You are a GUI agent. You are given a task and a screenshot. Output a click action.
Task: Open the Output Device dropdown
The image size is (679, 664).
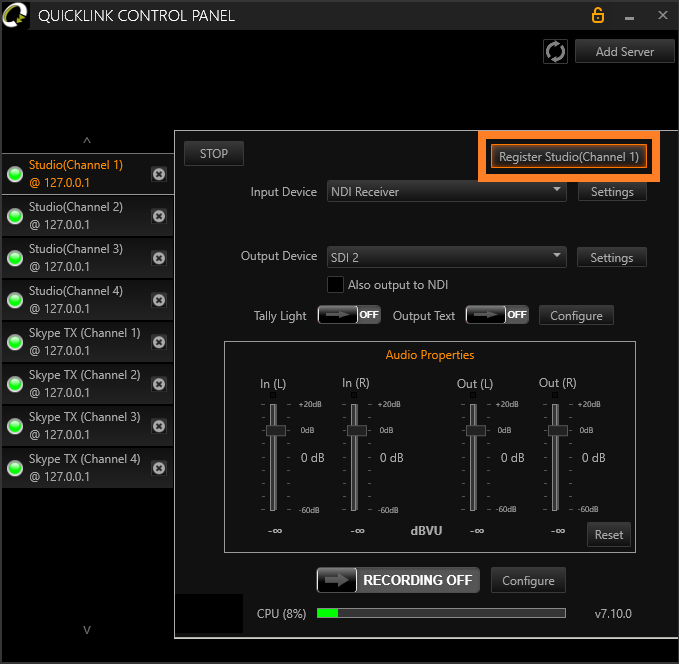tap(446, 257)
